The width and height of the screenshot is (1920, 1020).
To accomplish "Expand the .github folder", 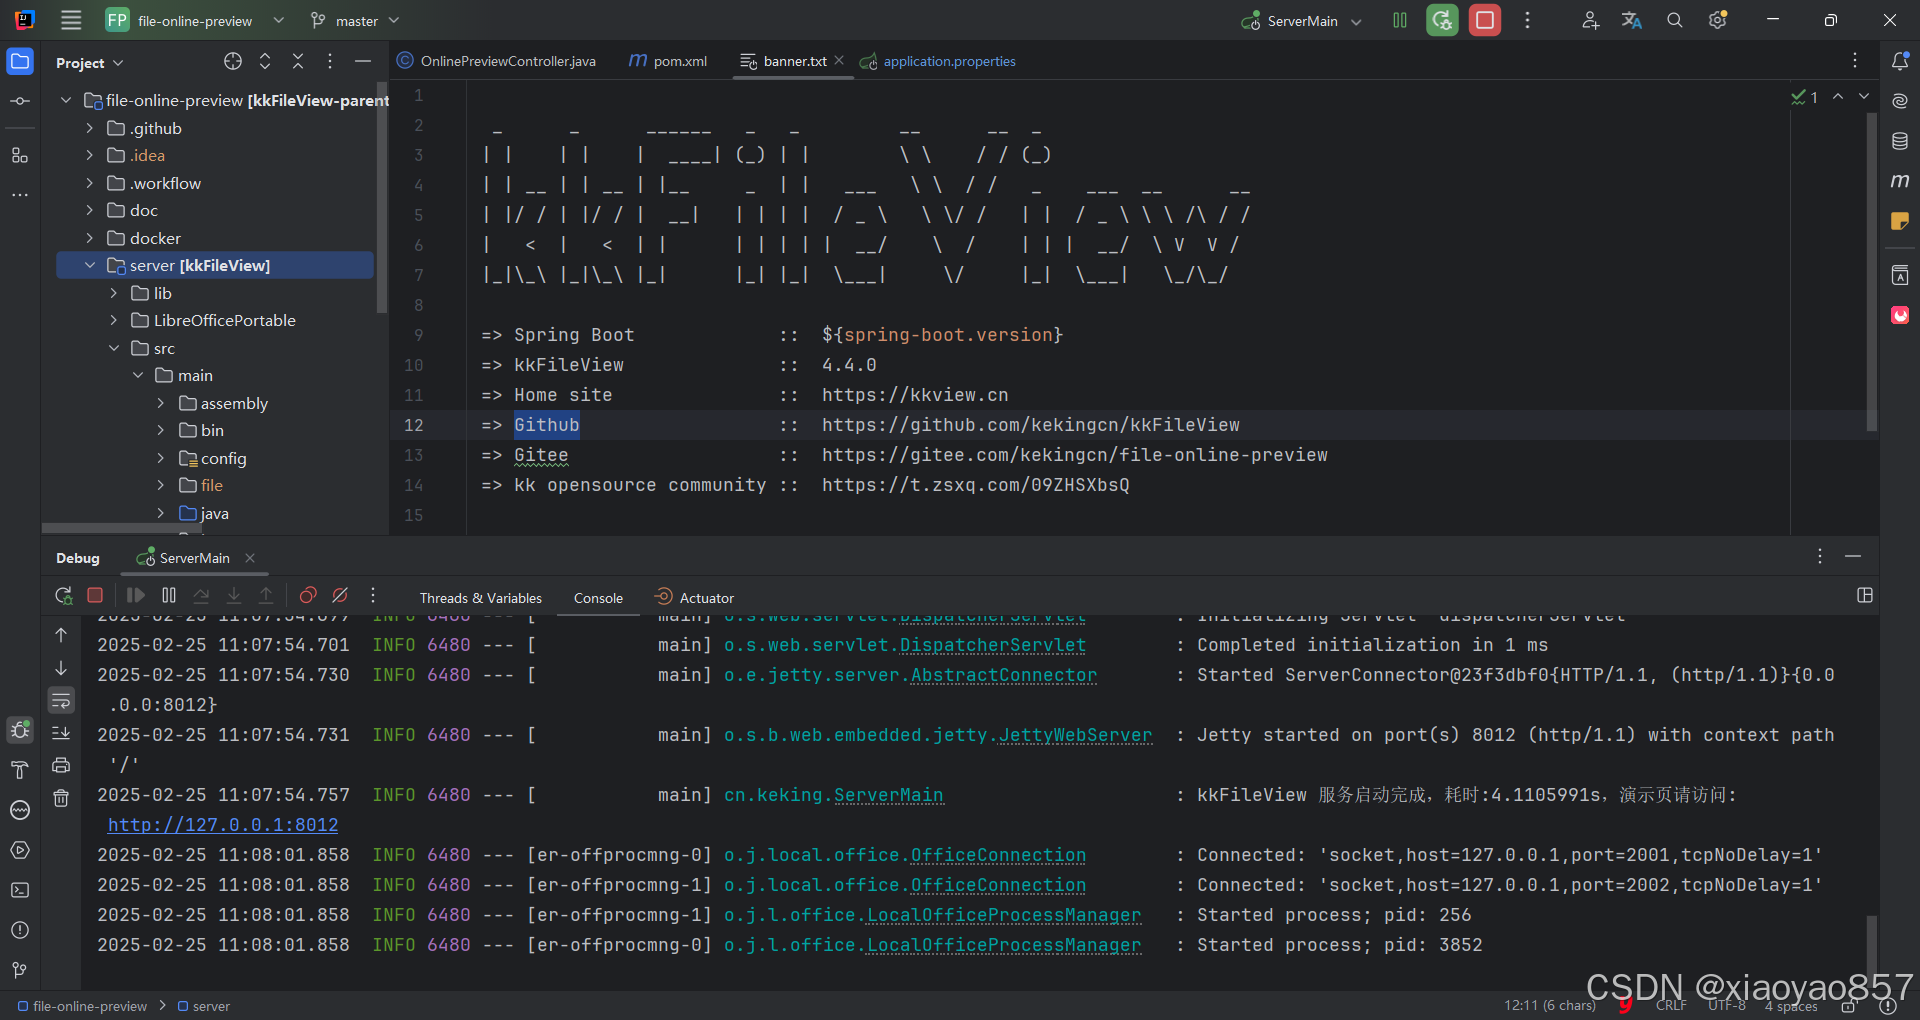I will pos(89,128).
